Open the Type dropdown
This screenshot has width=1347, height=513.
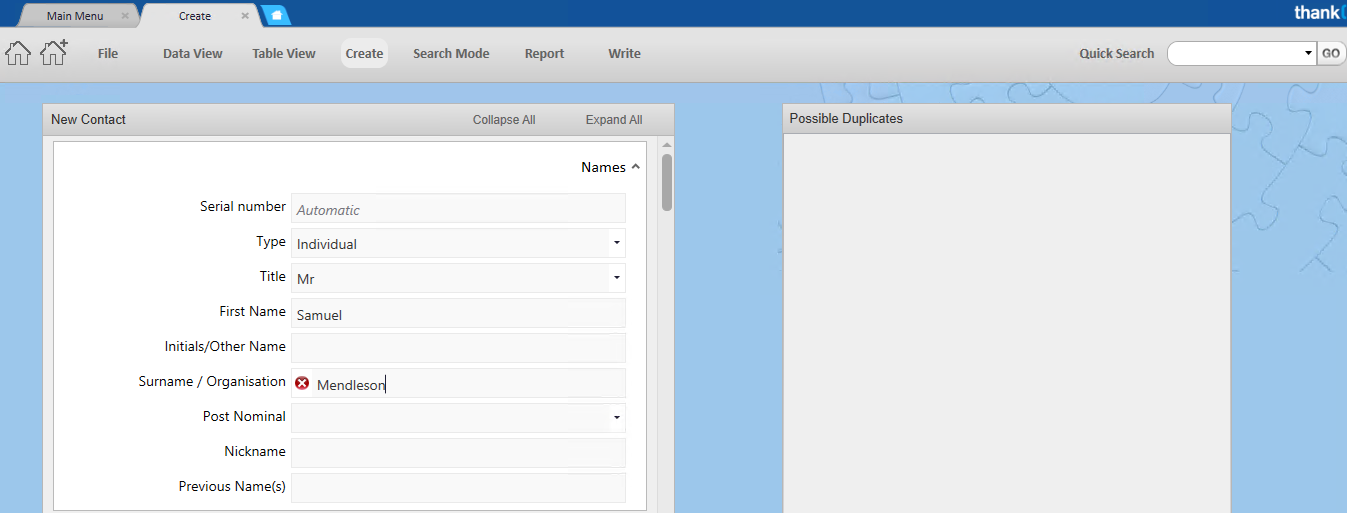click(x=616, y=243)
